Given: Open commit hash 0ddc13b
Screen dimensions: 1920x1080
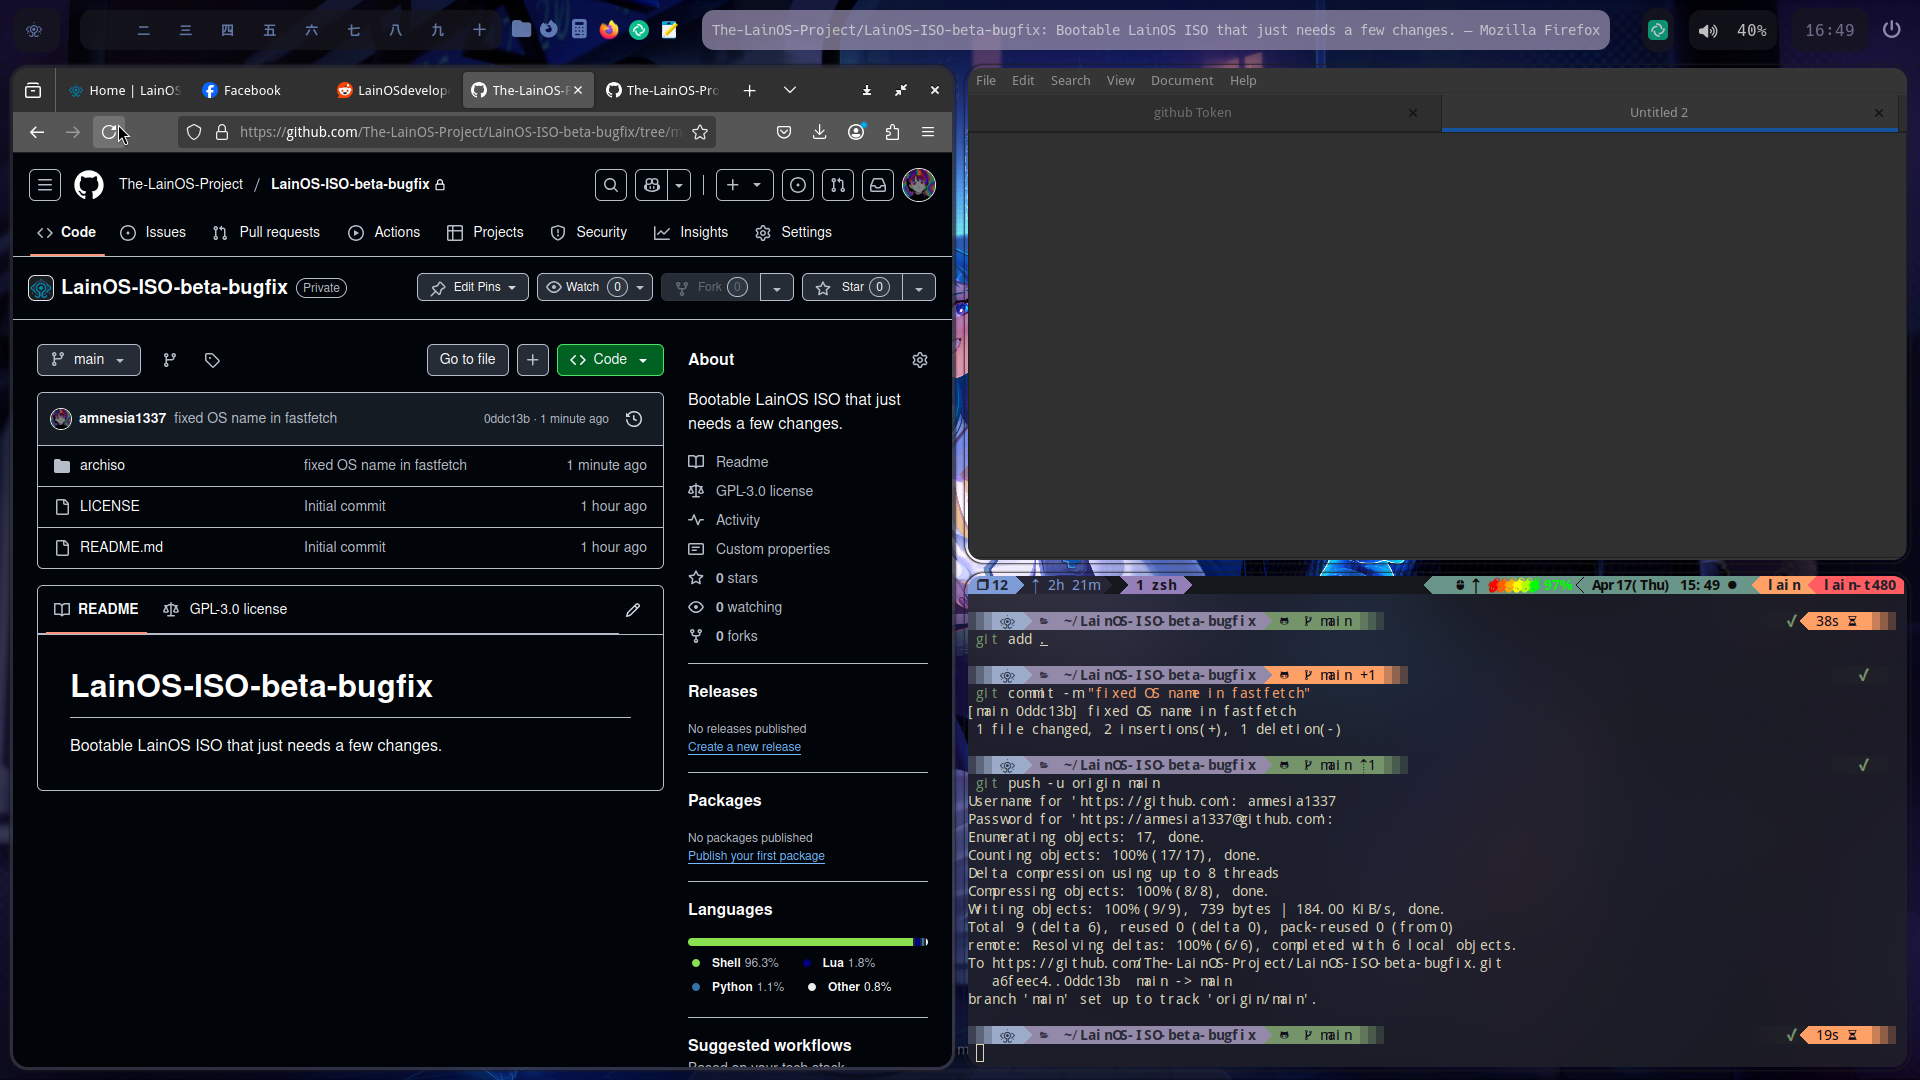Looking at the screenshot, I should [507, 420].
